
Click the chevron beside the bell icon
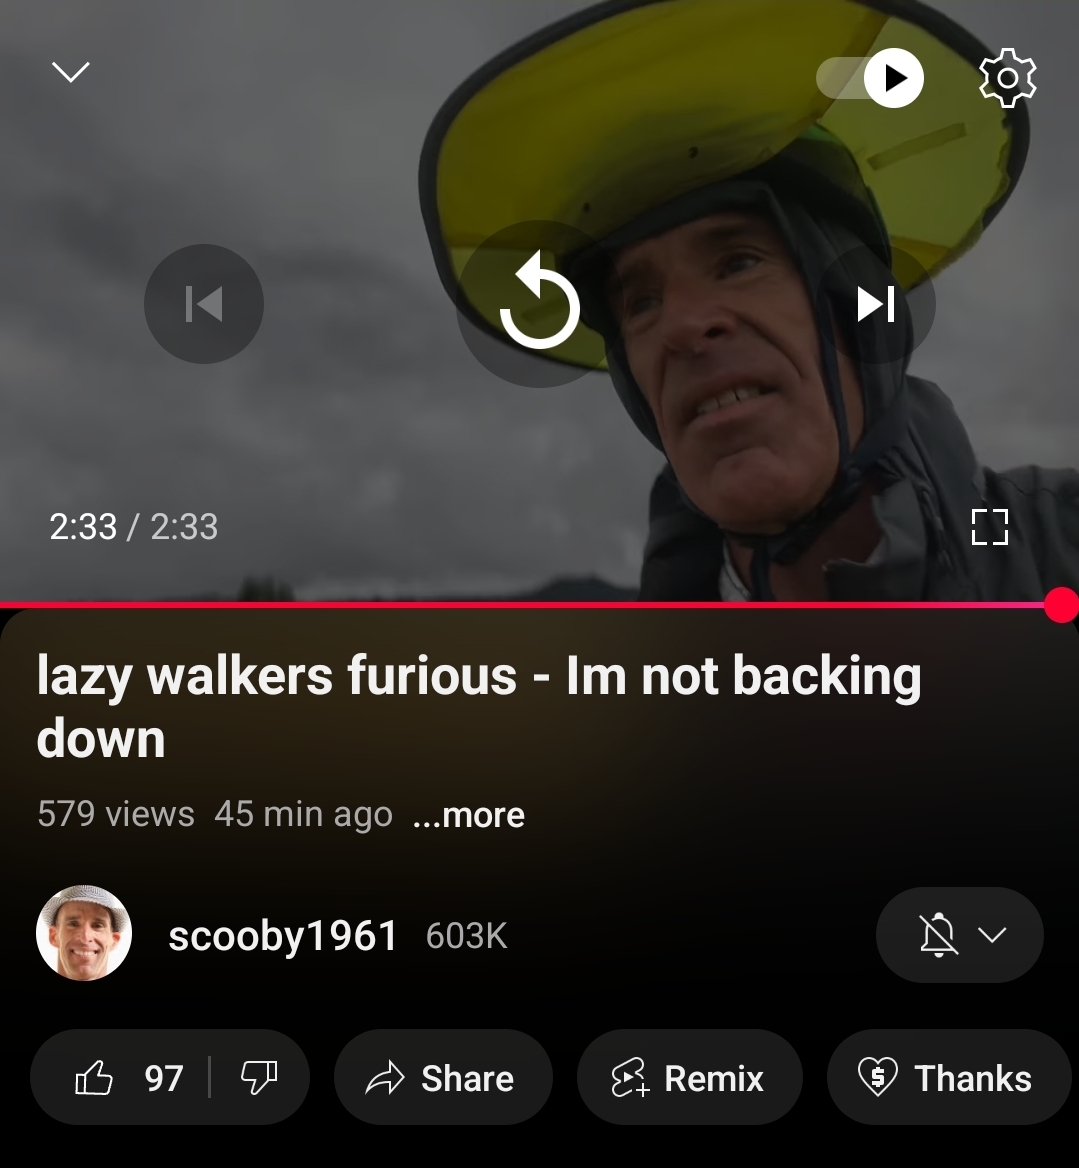click(x=992, y=934)
